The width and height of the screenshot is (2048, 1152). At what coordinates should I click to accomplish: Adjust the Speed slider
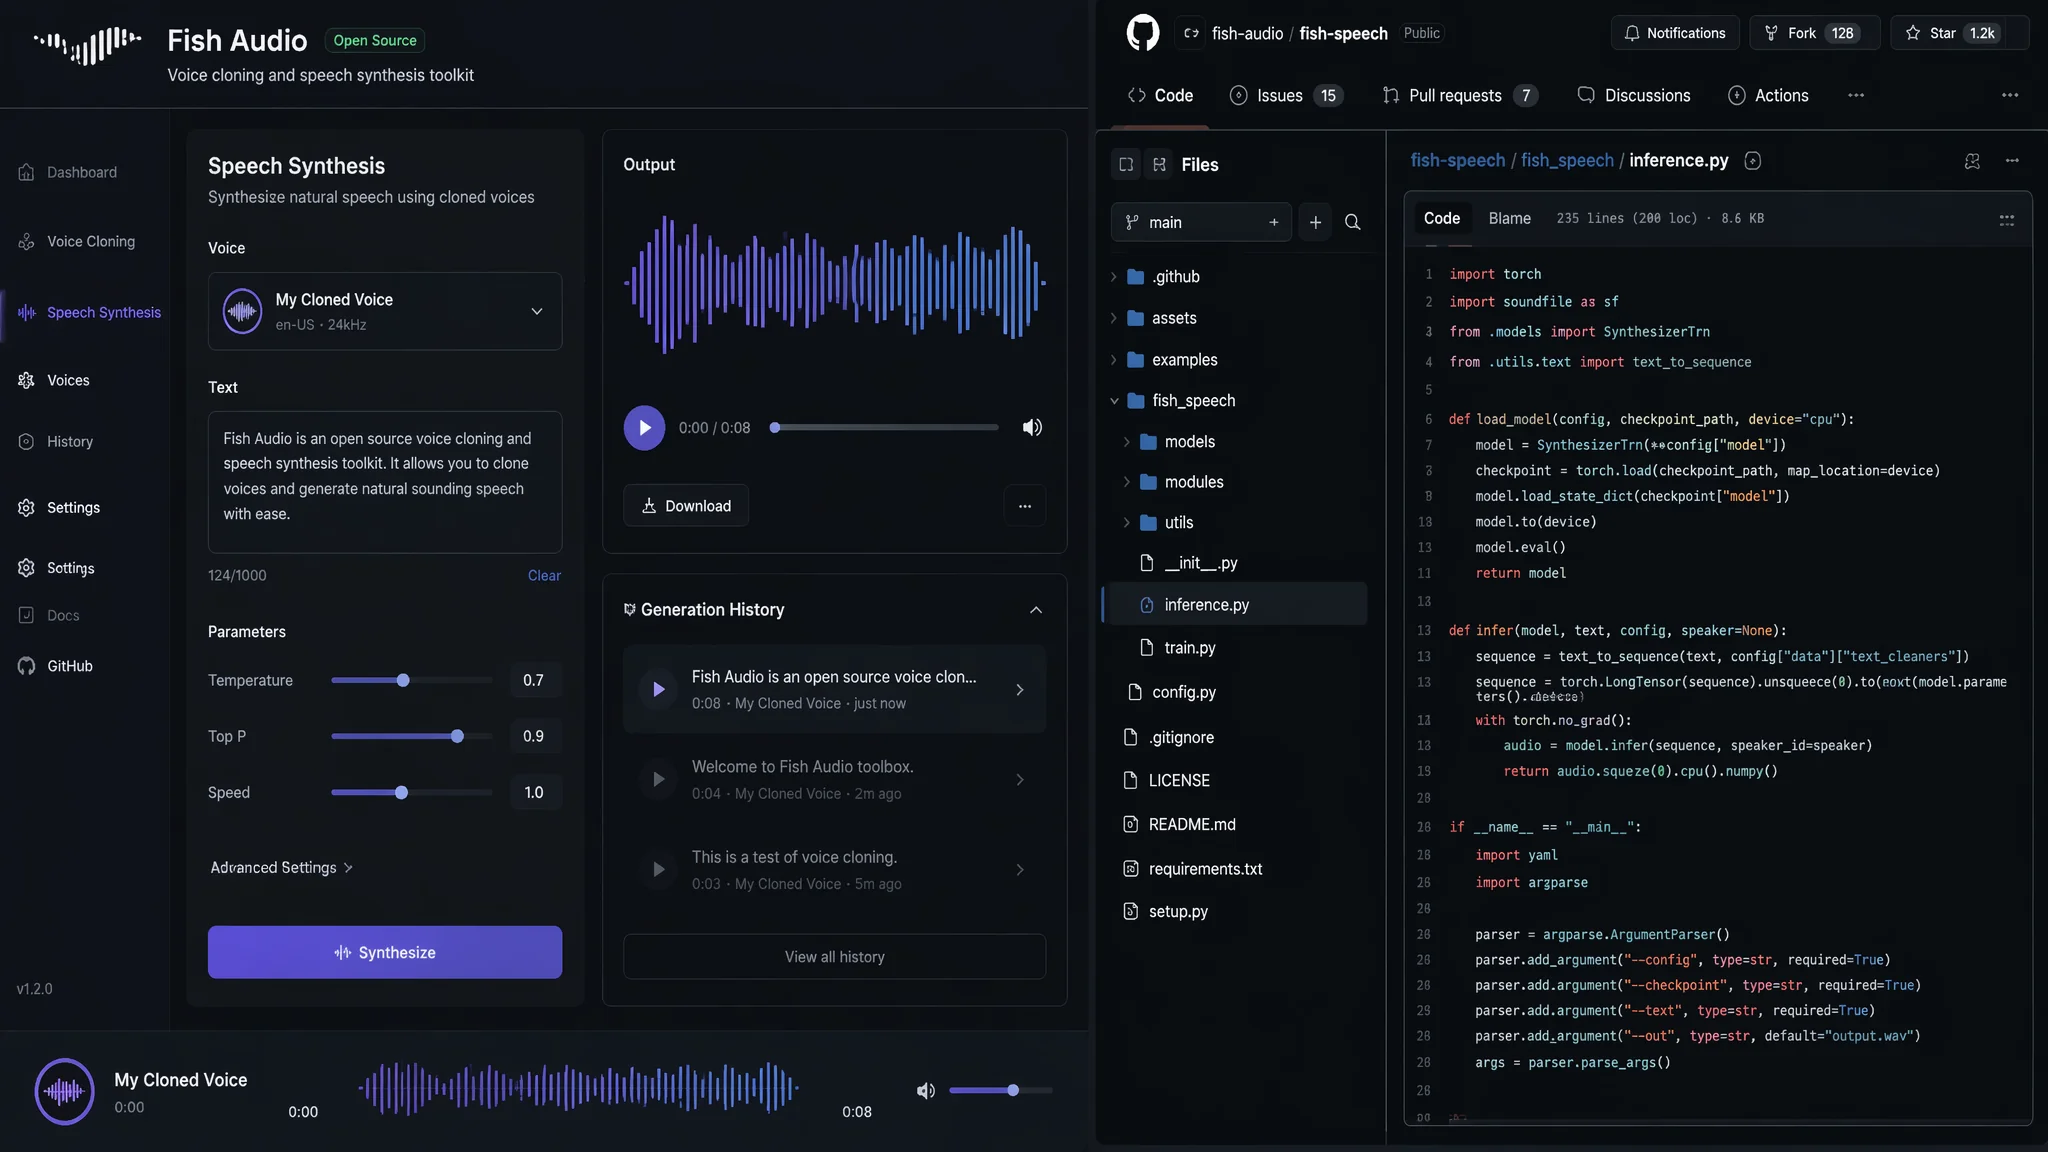click(x=411, y=792)
